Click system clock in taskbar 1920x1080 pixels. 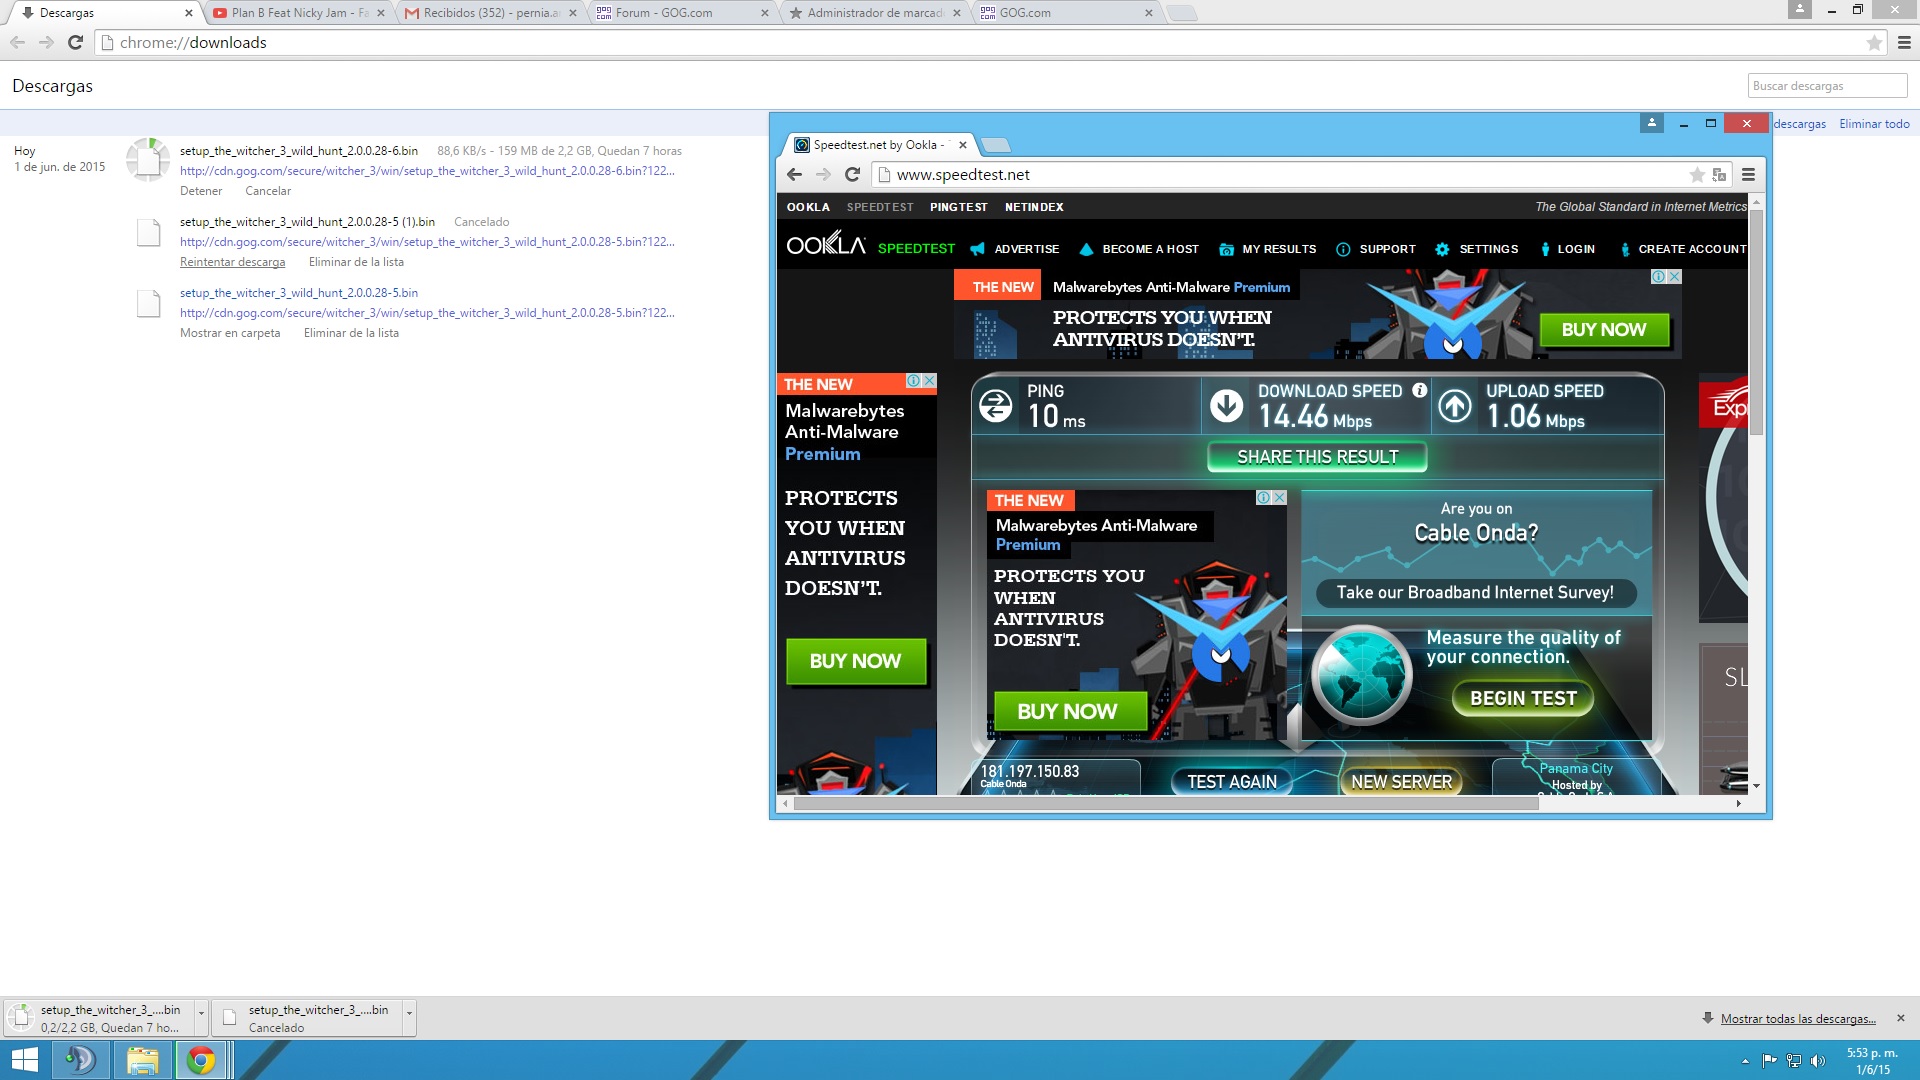tap(1872, 1061)
